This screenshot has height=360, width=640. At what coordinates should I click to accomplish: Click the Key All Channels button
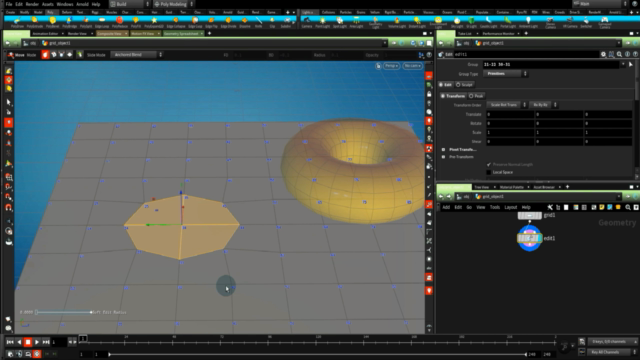610,352
